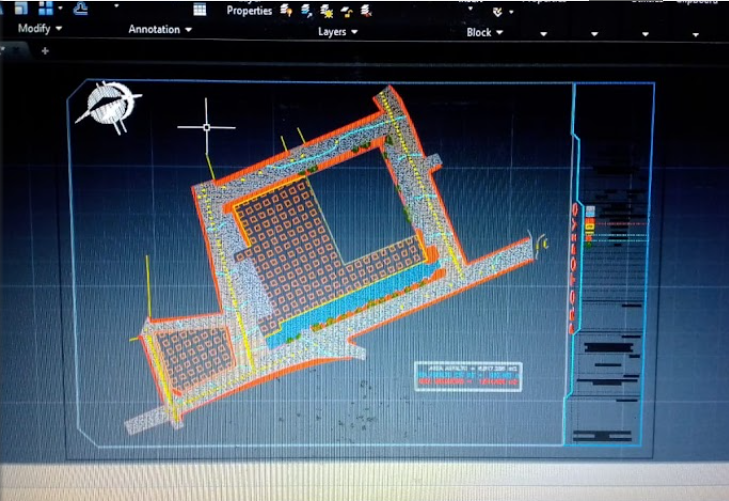This screenshot has width=729, height=501.
Task: Click the layer icon with orange padlock
Action: (346, 12)
